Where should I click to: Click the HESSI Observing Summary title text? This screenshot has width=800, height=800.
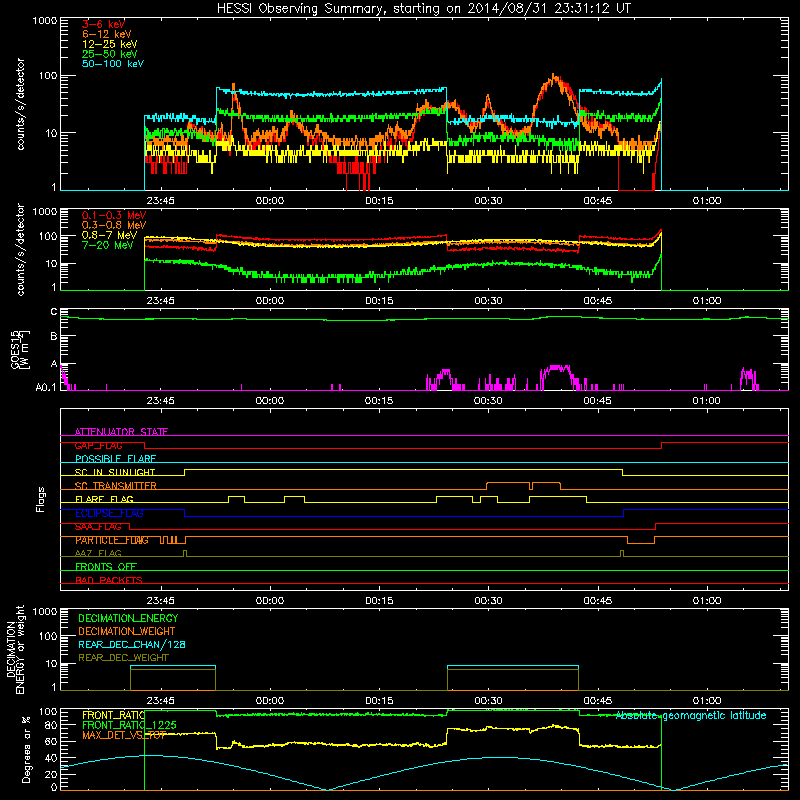(x=423, y=9)
